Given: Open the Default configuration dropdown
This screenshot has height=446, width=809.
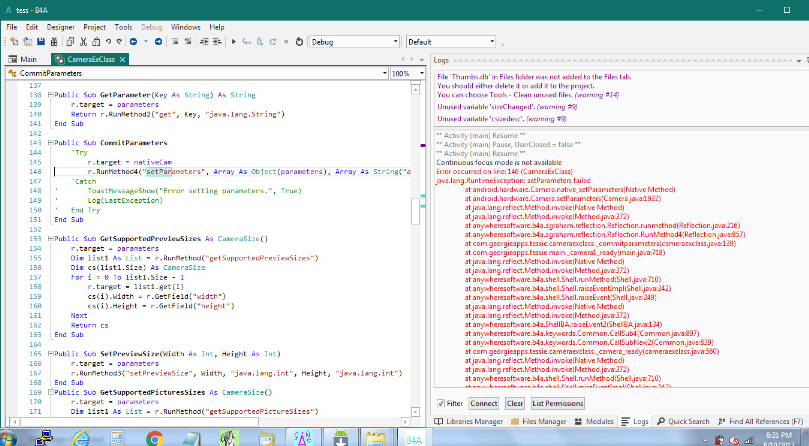Looking at the screenshot, I should [490, 42].
